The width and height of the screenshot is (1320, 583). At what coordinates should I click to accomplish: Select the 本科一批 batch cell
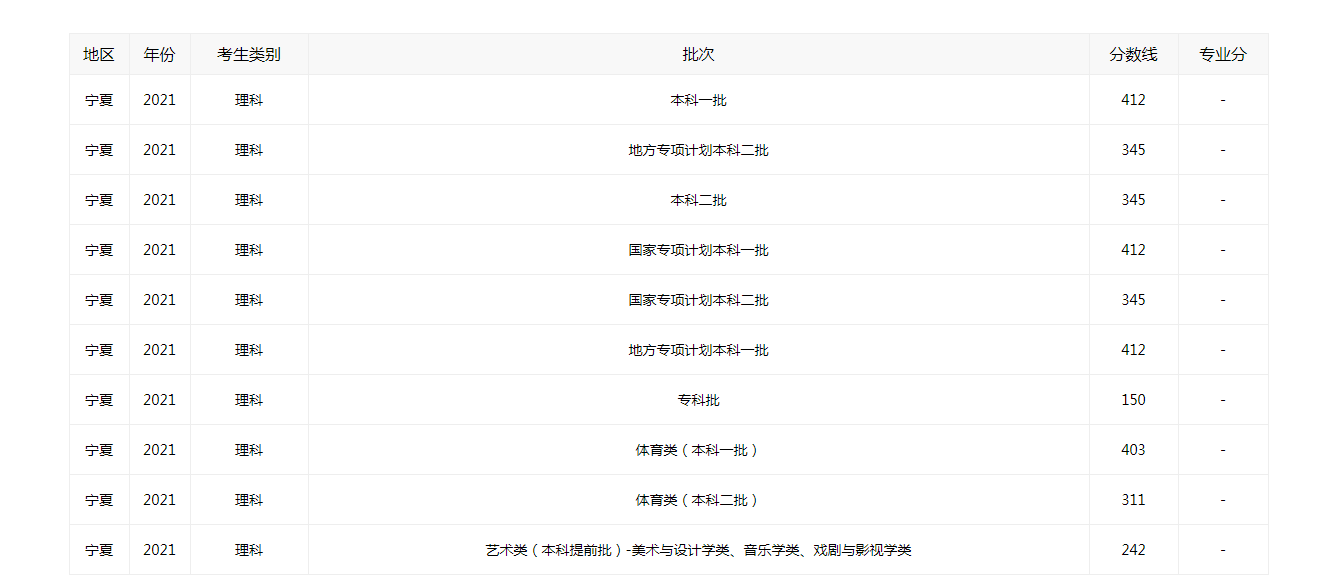coord(699,100)
